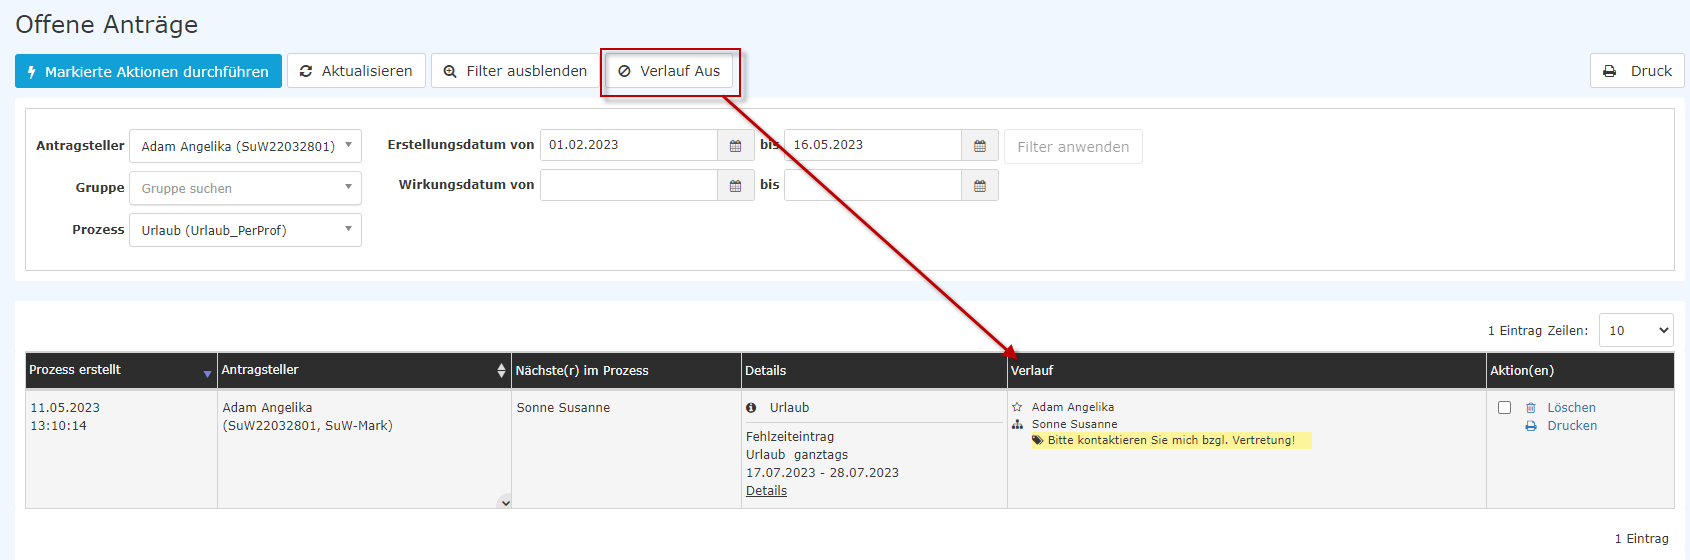Open calendar for Erstellungsdatum bis field
This screenshot has width=1690, height=560.
tap(979, 146)
